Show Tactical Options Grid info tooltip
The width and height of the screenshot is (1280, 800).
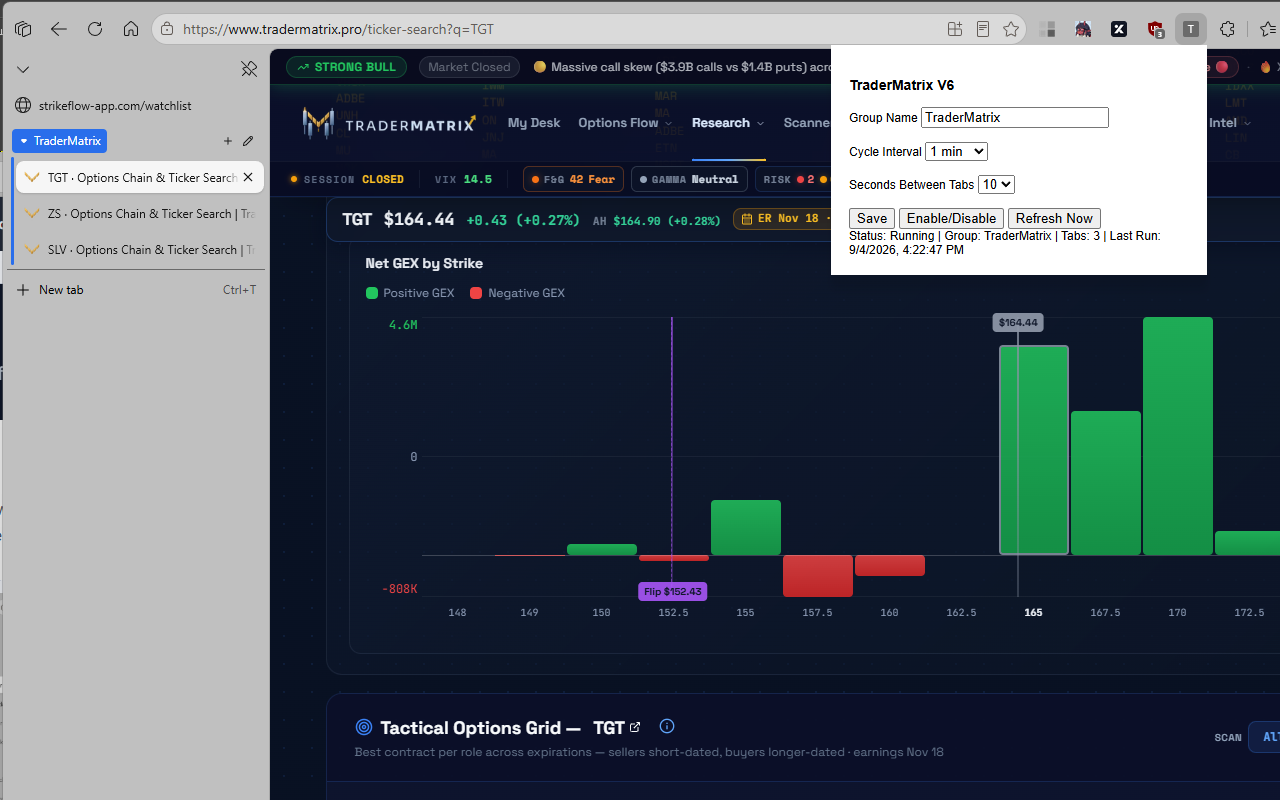coord(667,726)
